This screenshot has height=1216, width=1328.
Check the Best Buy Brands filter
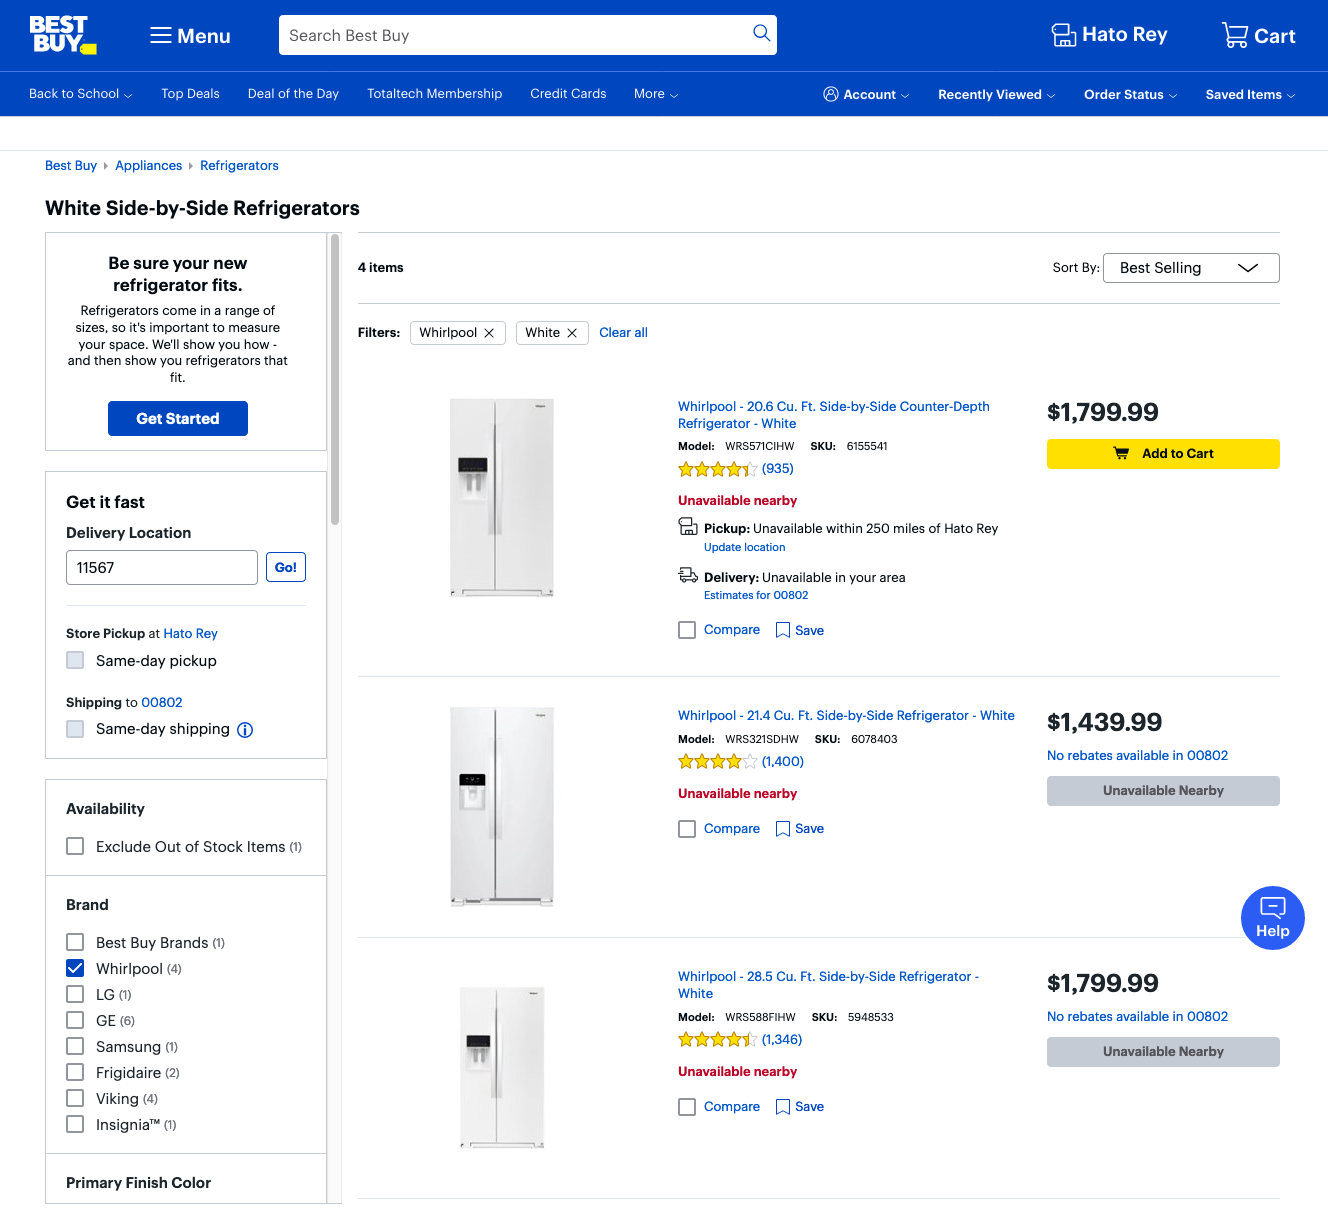point(75,942)
